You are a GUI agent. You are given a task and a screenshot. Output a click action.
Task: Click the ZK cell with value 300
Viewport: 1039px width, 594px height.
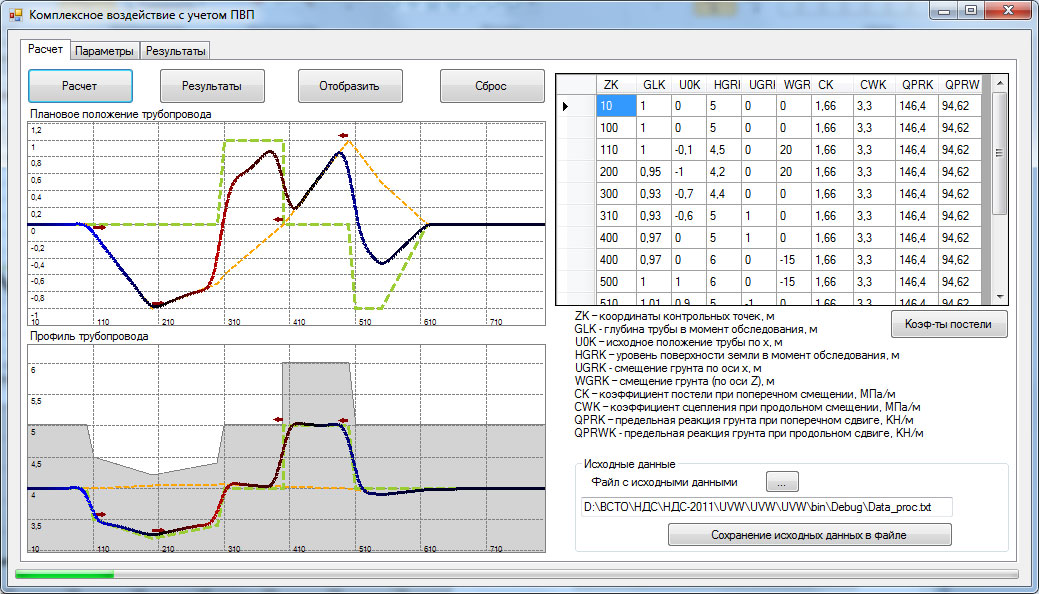pyautogui.click(x=616, y=194)
